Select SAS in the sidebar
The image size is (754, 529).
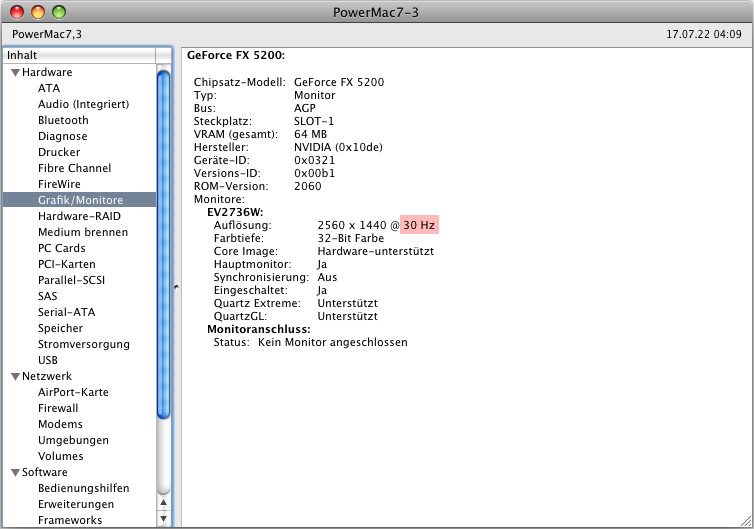click(48, 296)
